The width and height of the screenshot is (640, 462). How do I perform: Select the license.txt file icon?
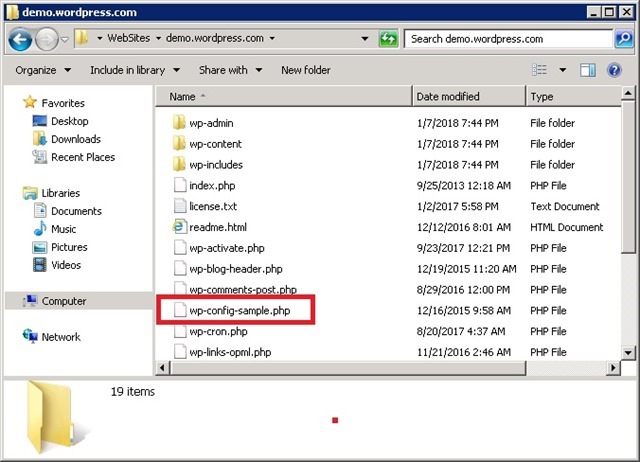click(x=180, y=206)
